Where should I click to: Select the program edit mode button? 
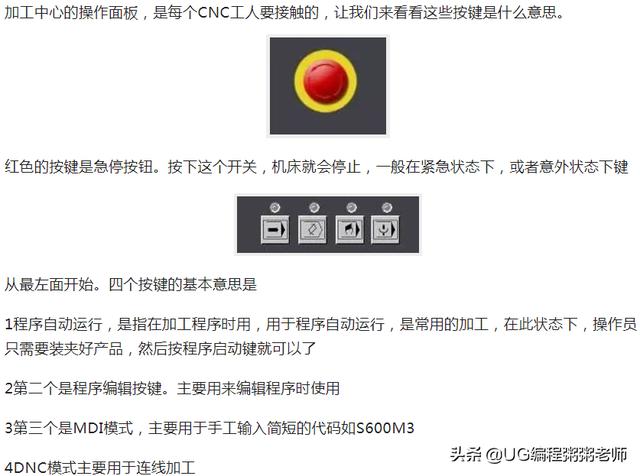tap(312, 229)
